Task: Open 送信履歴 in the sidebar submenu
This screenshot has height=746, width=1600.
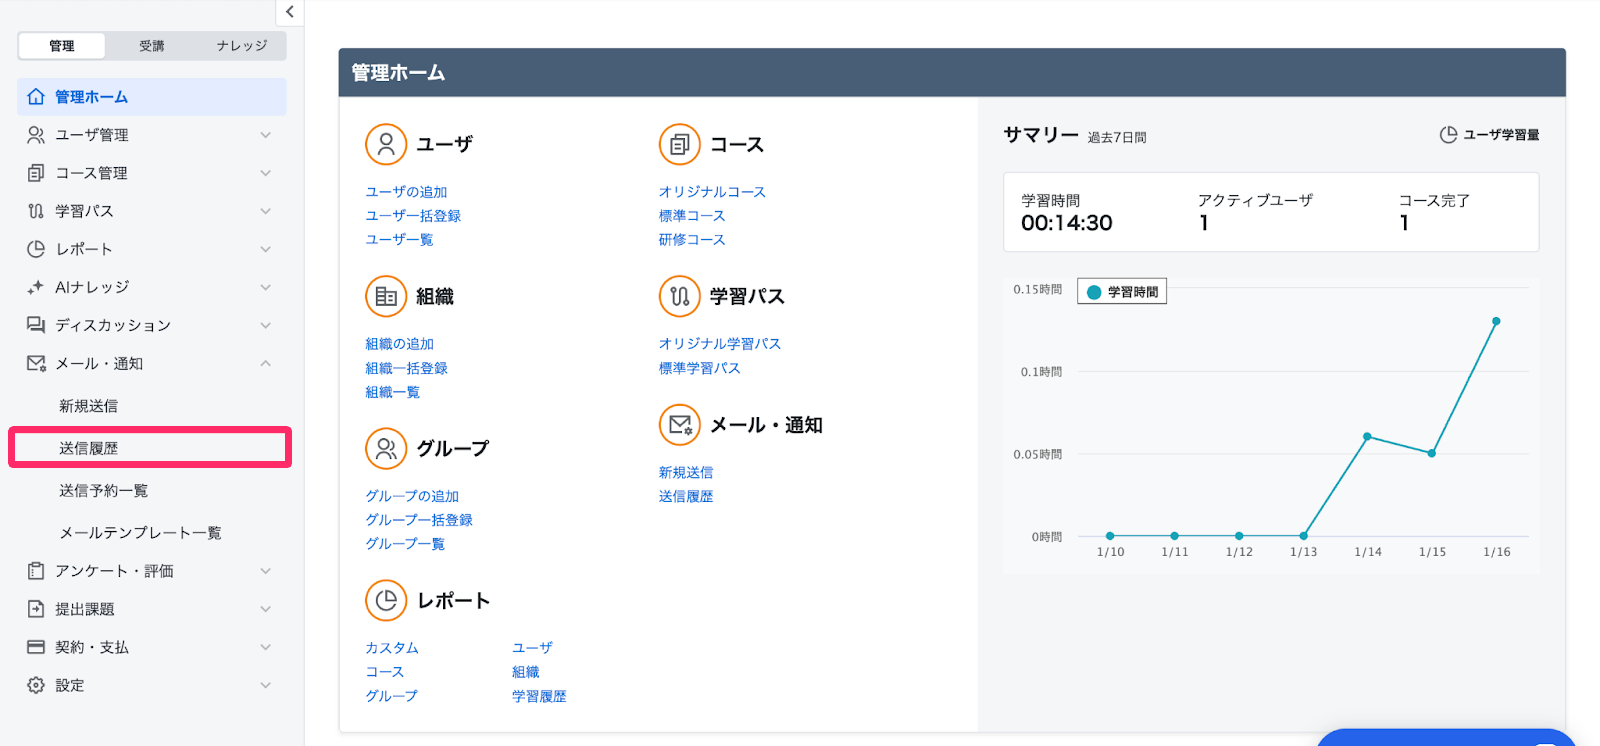Action: coord(150,448)
